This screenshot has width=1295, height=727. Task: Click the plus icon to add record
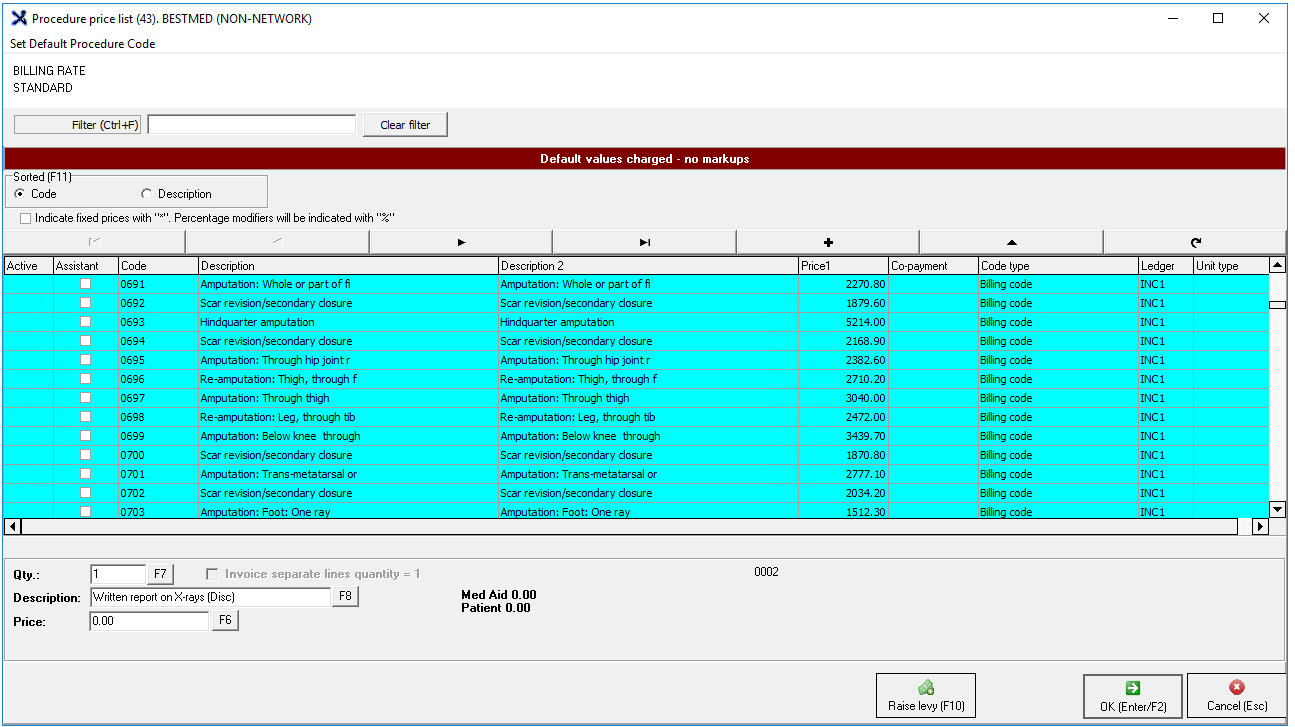(827, 242)
